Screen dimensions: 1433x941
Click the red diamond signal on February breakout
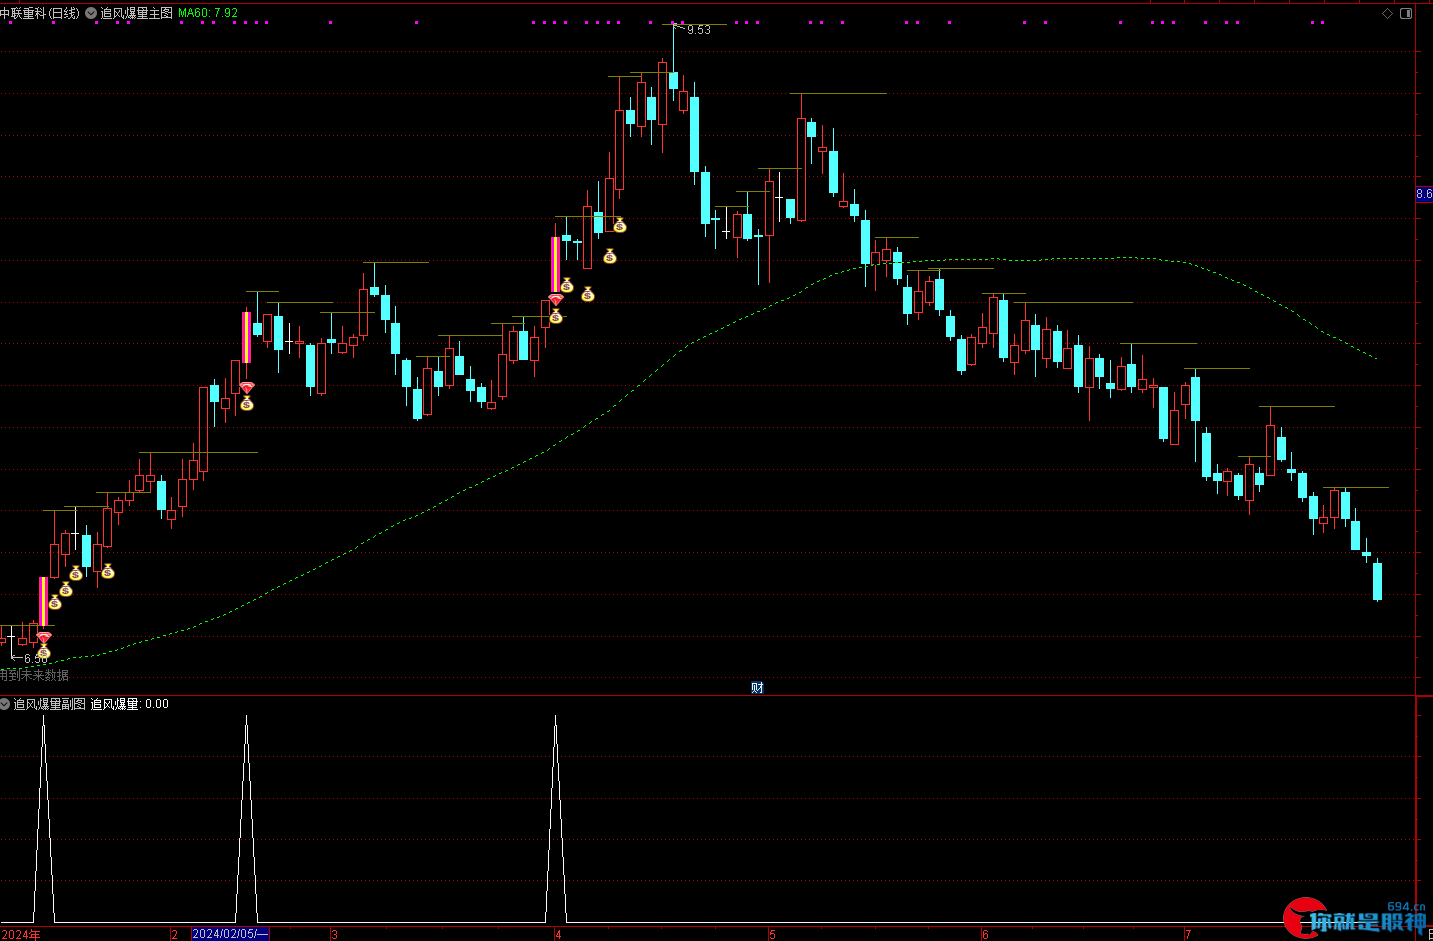coord(247,387)
